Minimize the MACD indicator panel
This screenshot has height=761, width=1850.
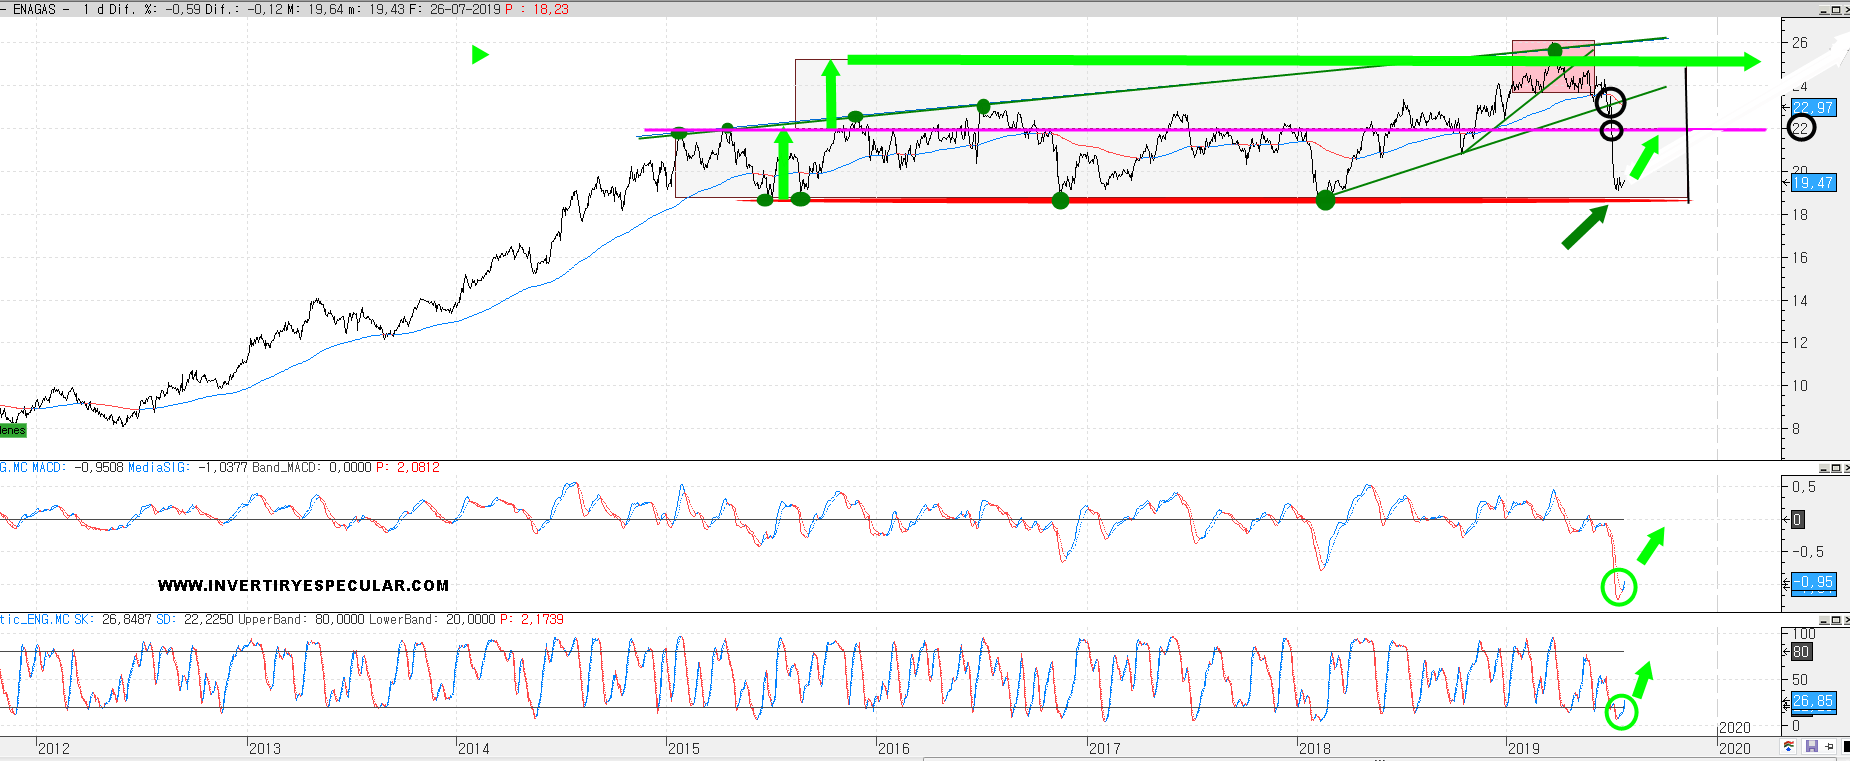tap(1825, 468)
